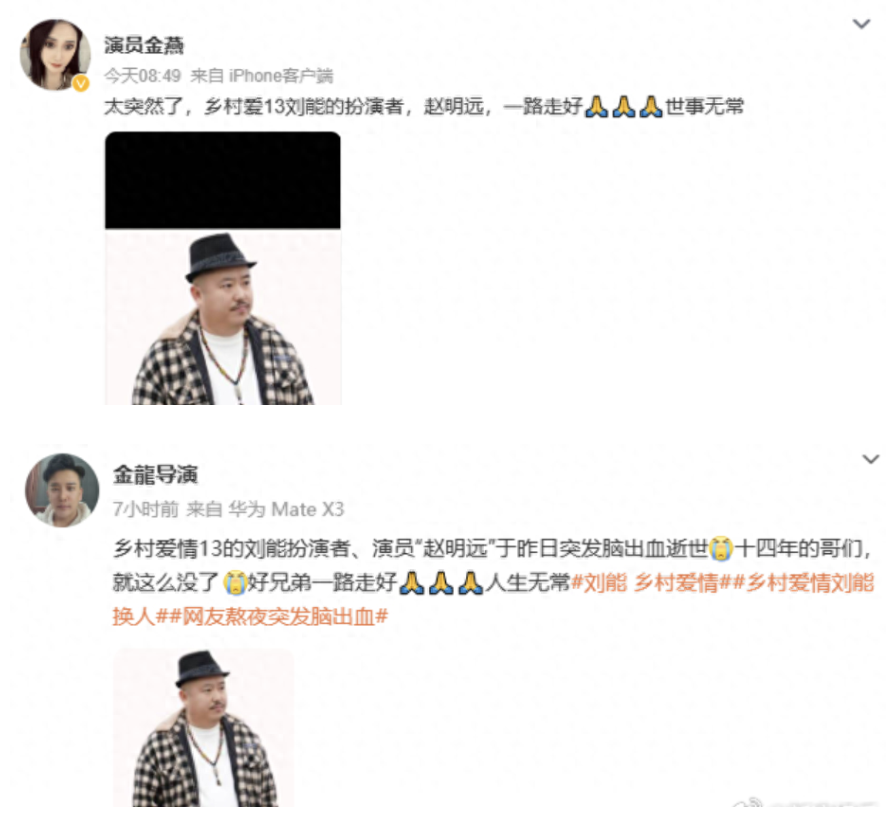The width and height of the screenshot is (892, 818).
Task: Click the 华为 Mate X3 source label
Action: (x=286, y=509)
